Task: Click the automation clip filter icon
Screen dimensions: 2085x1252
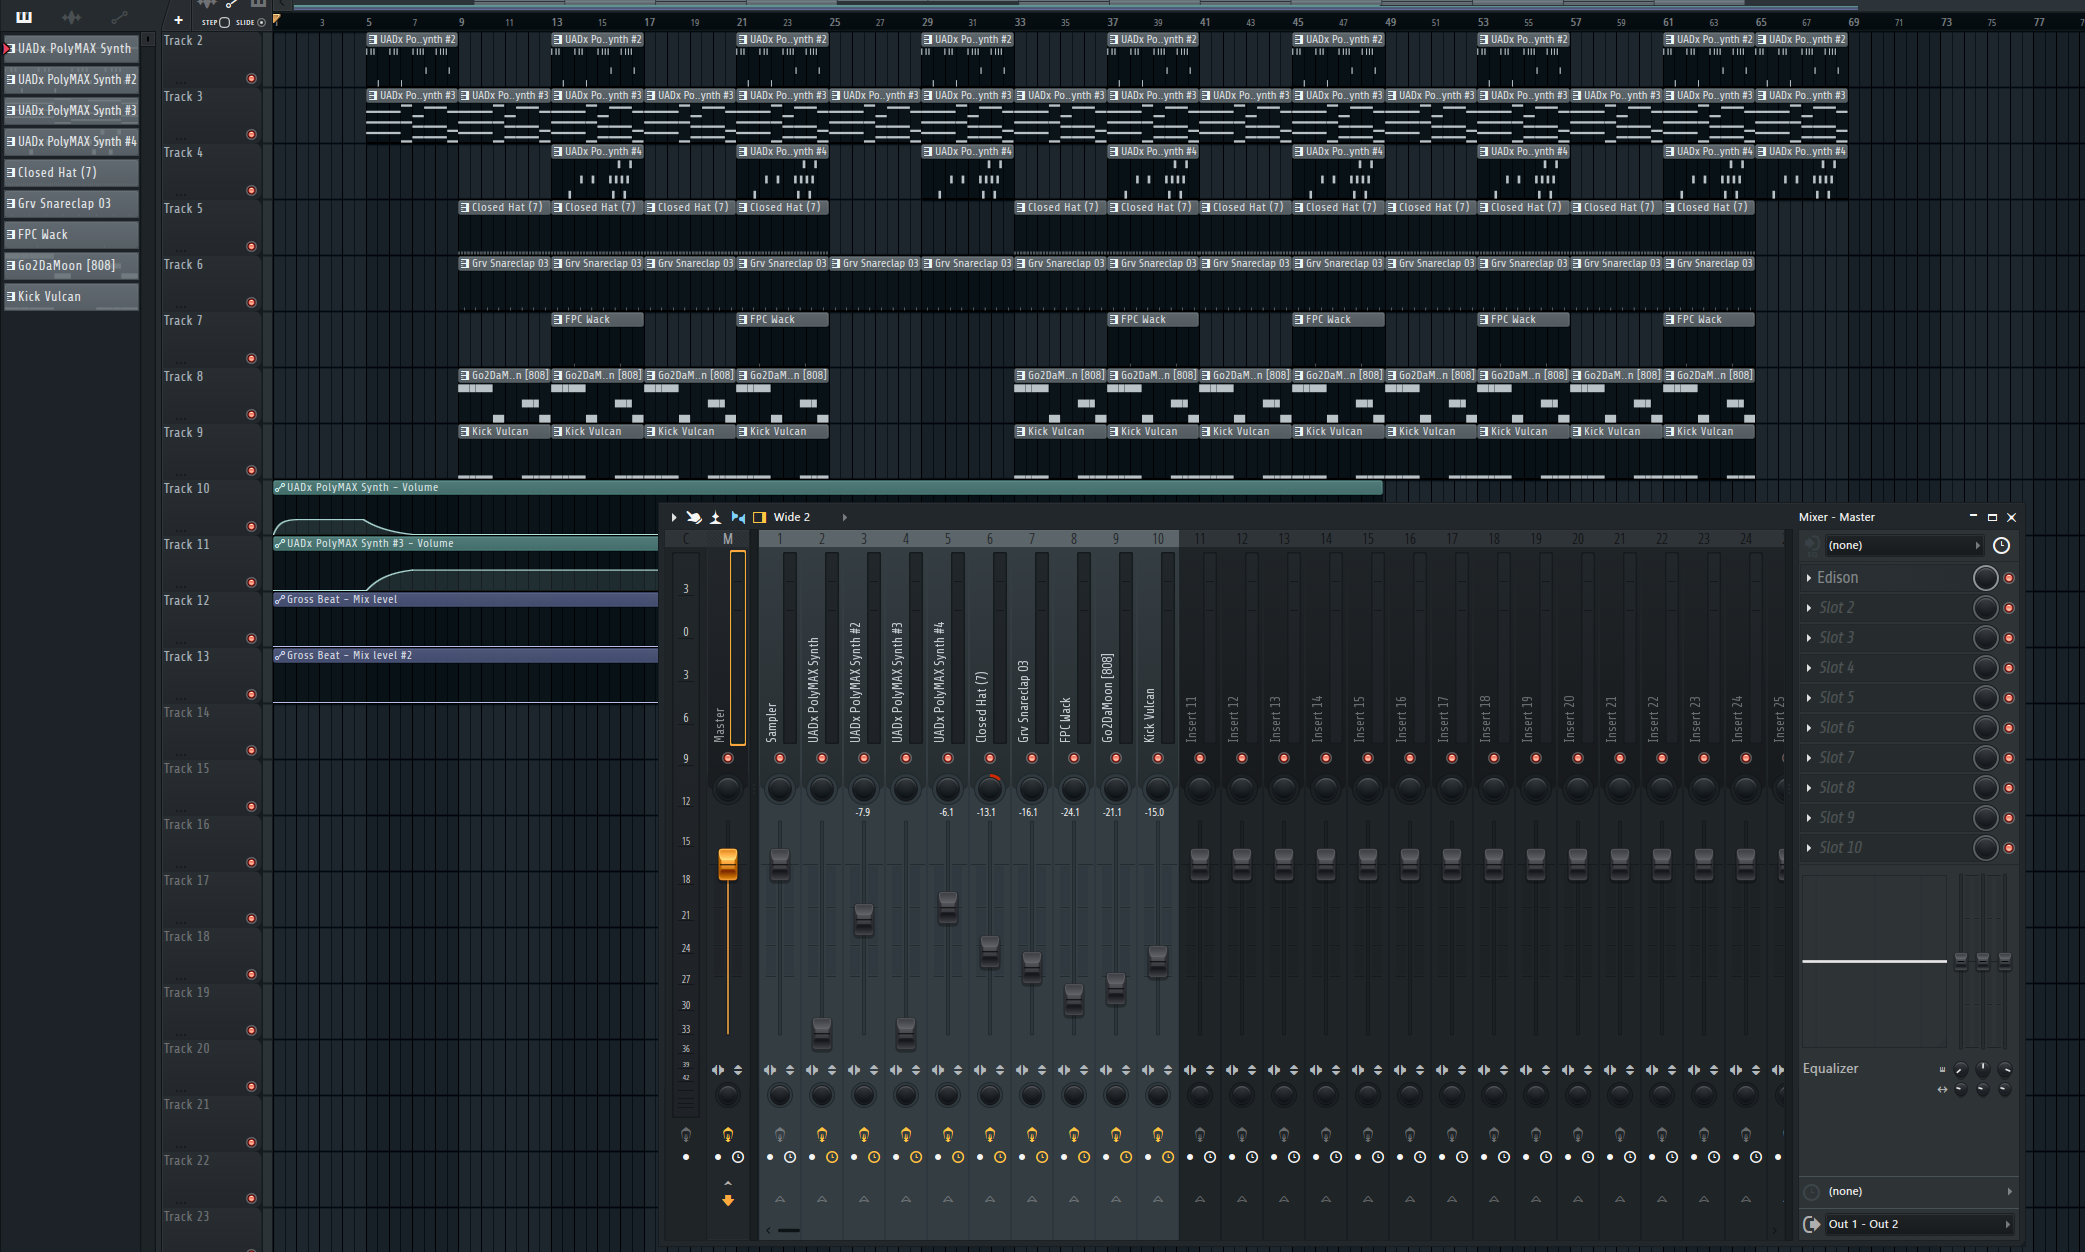Action: pyautogui.click(x=119, y=17)
